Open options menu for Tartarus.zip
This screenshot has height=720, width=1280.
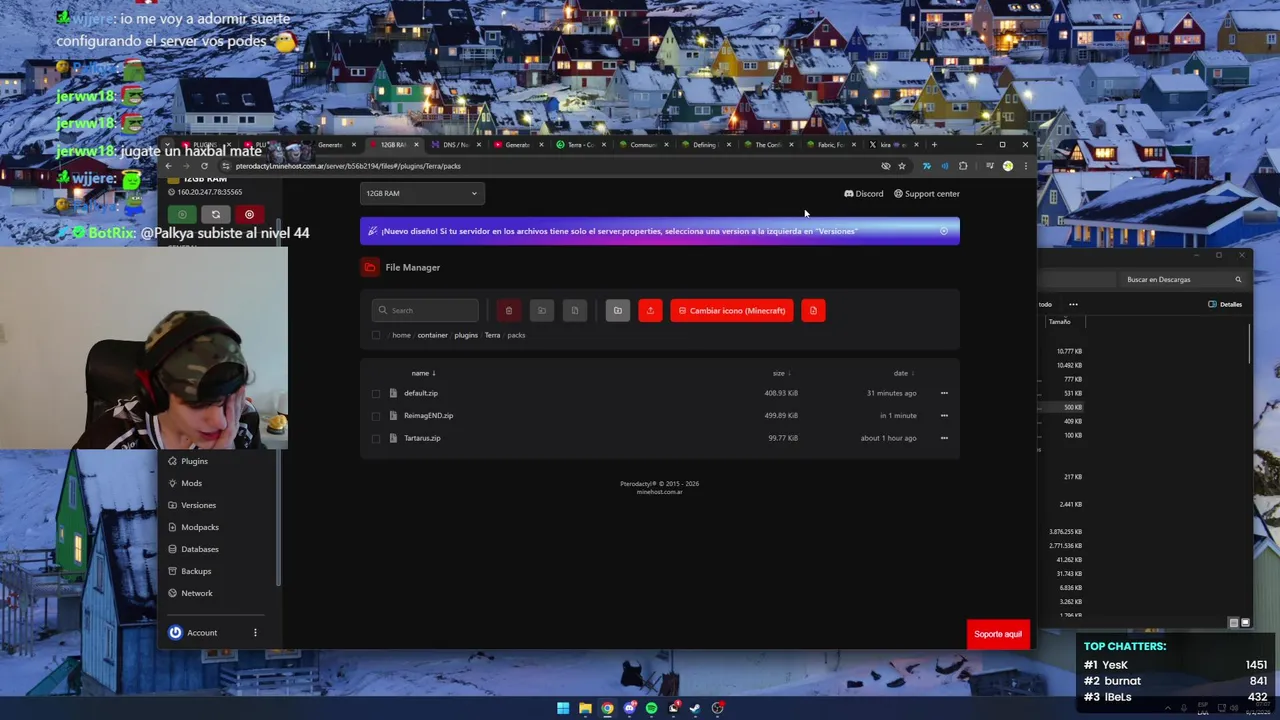point(944,438)
